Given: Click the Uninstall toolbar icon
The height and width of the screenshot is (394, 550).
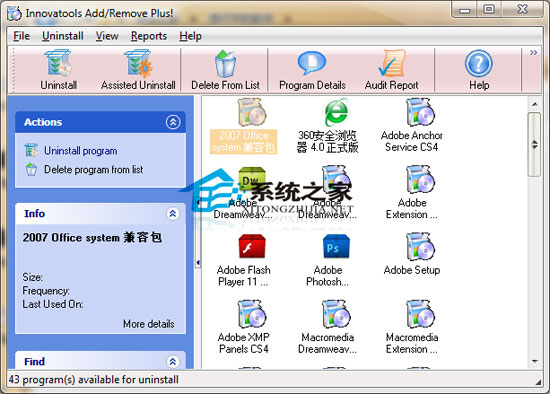Looking at the screenshot, I should click(x=58, y=70).
